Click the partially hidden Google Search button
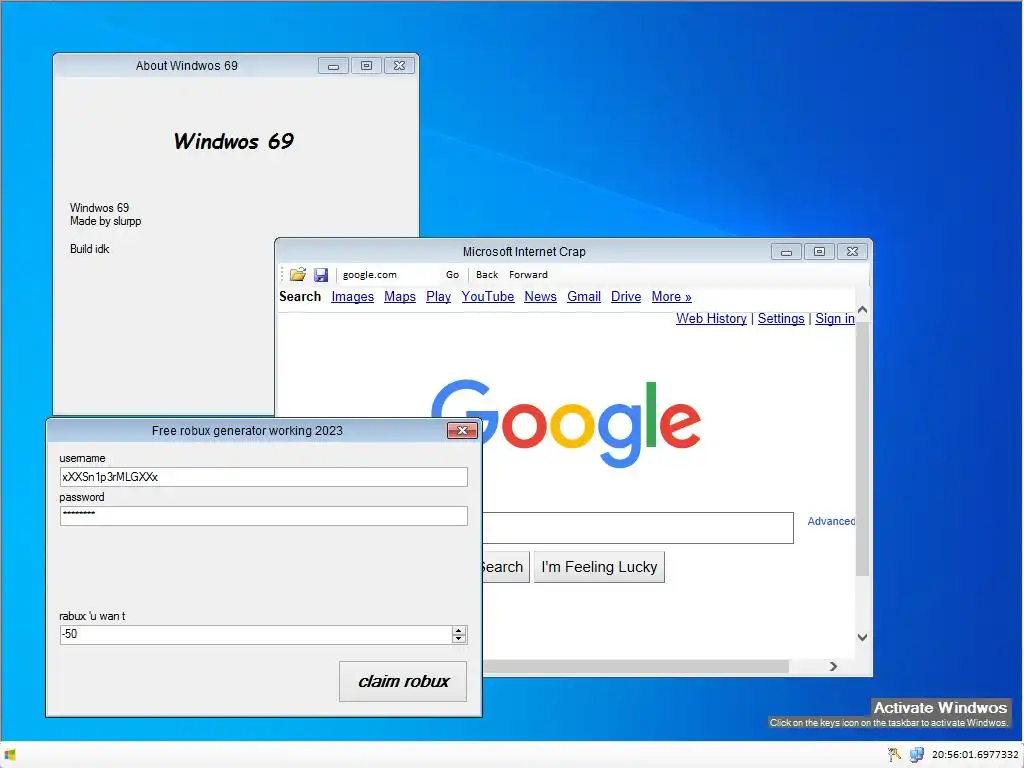This screenshot has height=768, width=1024. coord(505,567)
